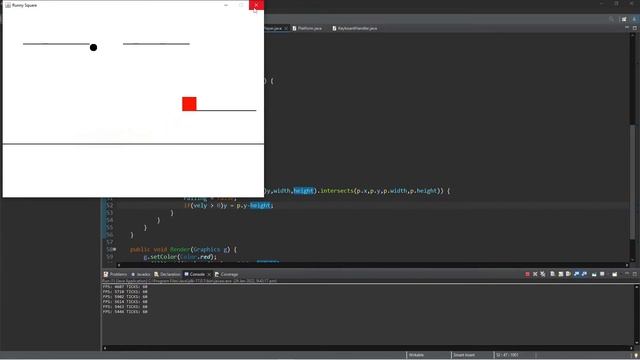The height and width of the screenshot is (360, 640).
Task: Click Remove All Terminated Launches icon
Action: 542,274
